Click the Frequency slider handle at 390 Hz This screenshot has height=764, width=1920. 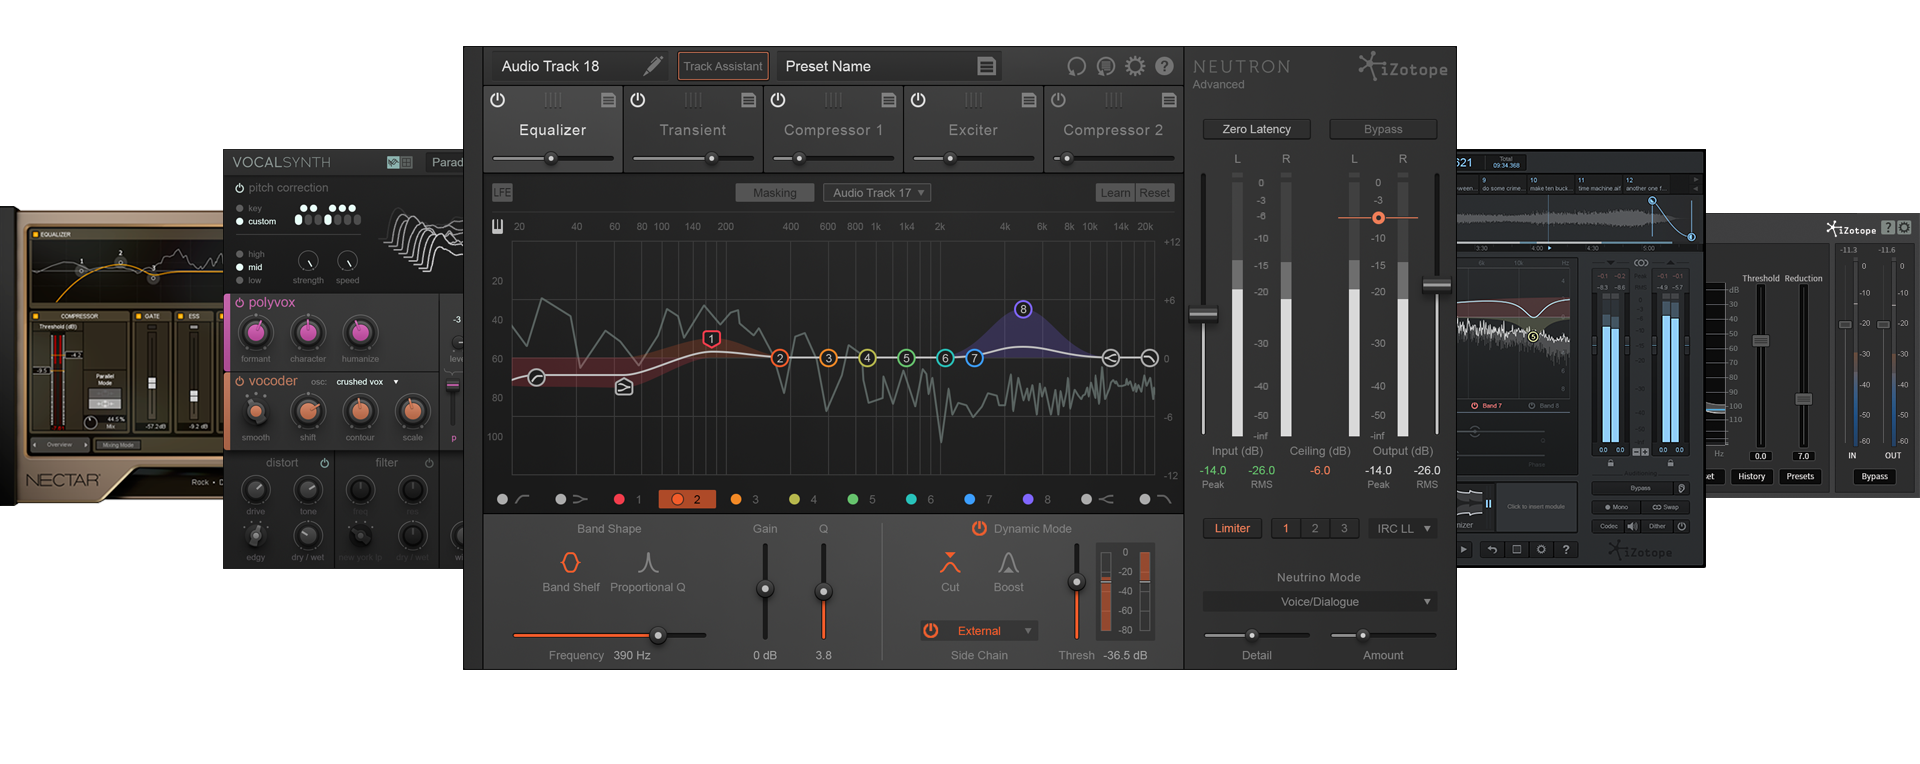pos(658,635)
